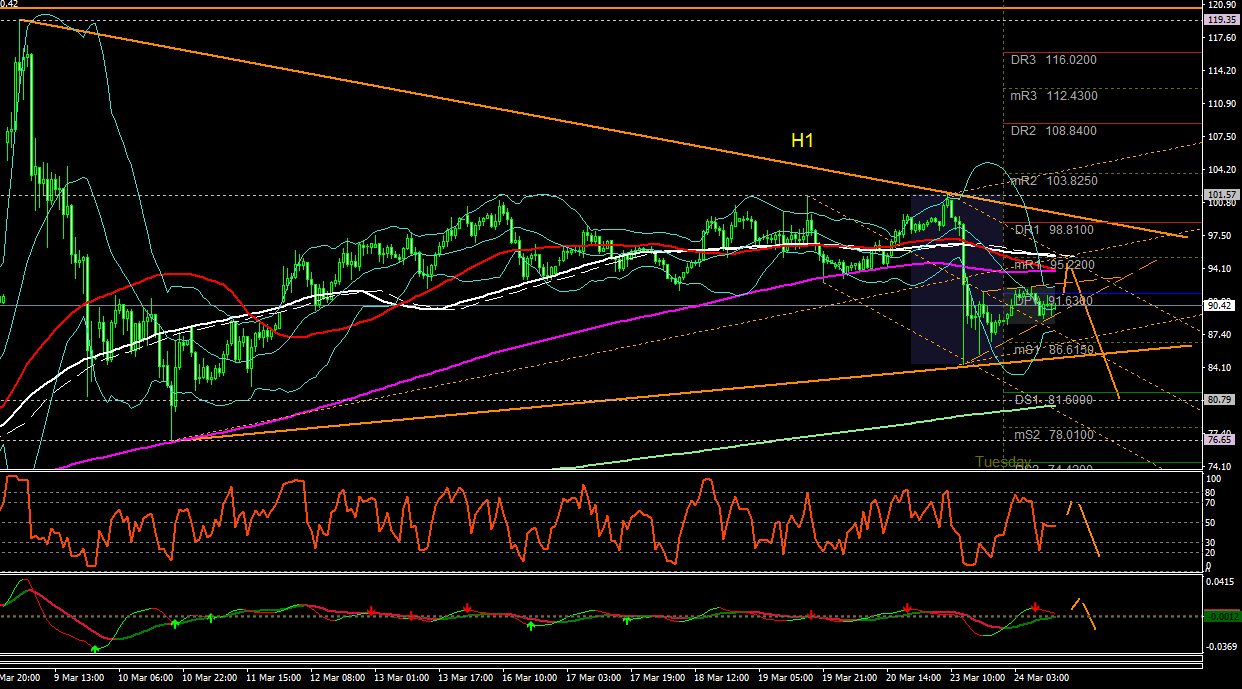Select the DR2 108.8400 pivot label
Viewport: 1242px width, 689px height.
(1053, 131)
